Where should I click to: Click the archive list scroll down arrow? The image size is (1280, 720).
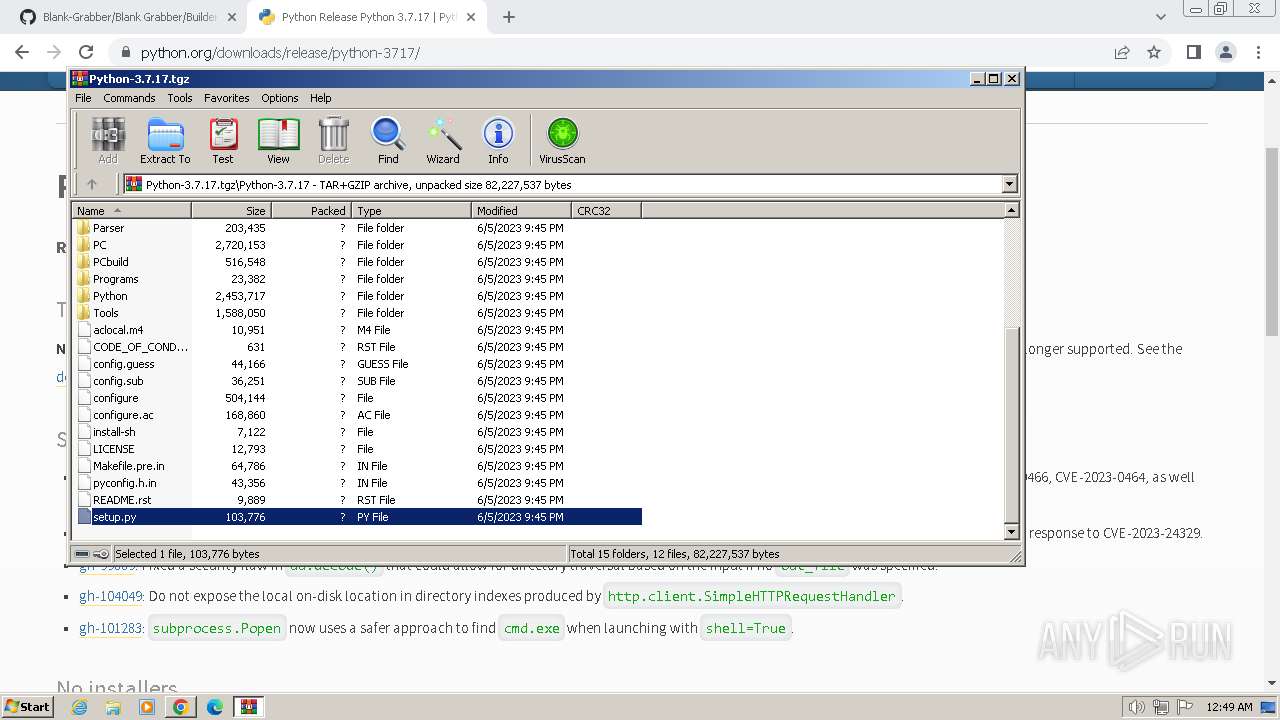(x=1011, y=532)
